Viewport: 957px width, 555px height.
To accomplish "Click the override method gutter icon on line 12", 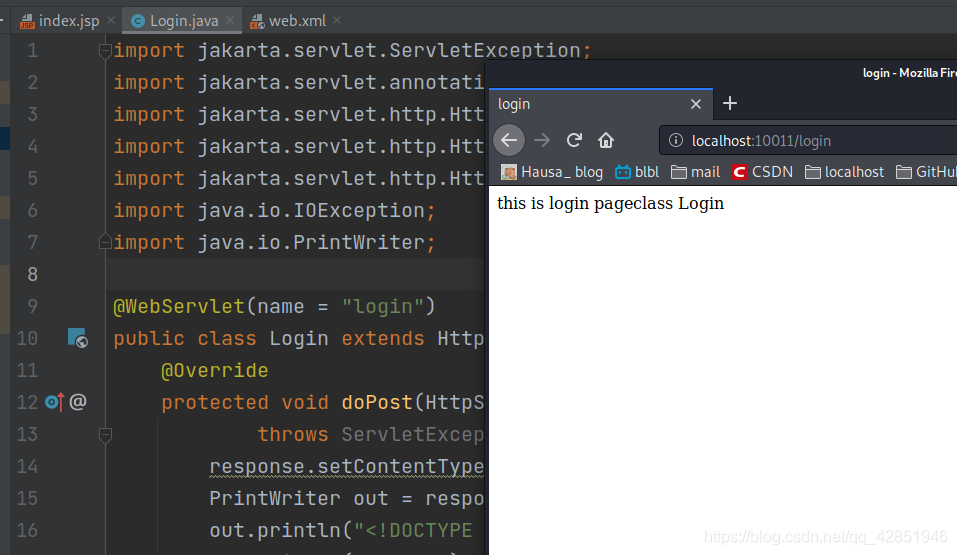I will click(x=54, y=402).
